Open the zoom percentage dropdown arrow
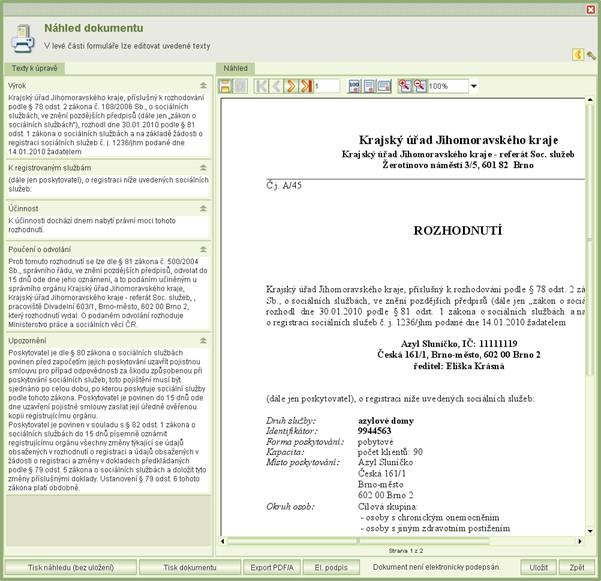Image resolution: width=601 pixels, height=581 pixels. [474, 86]
